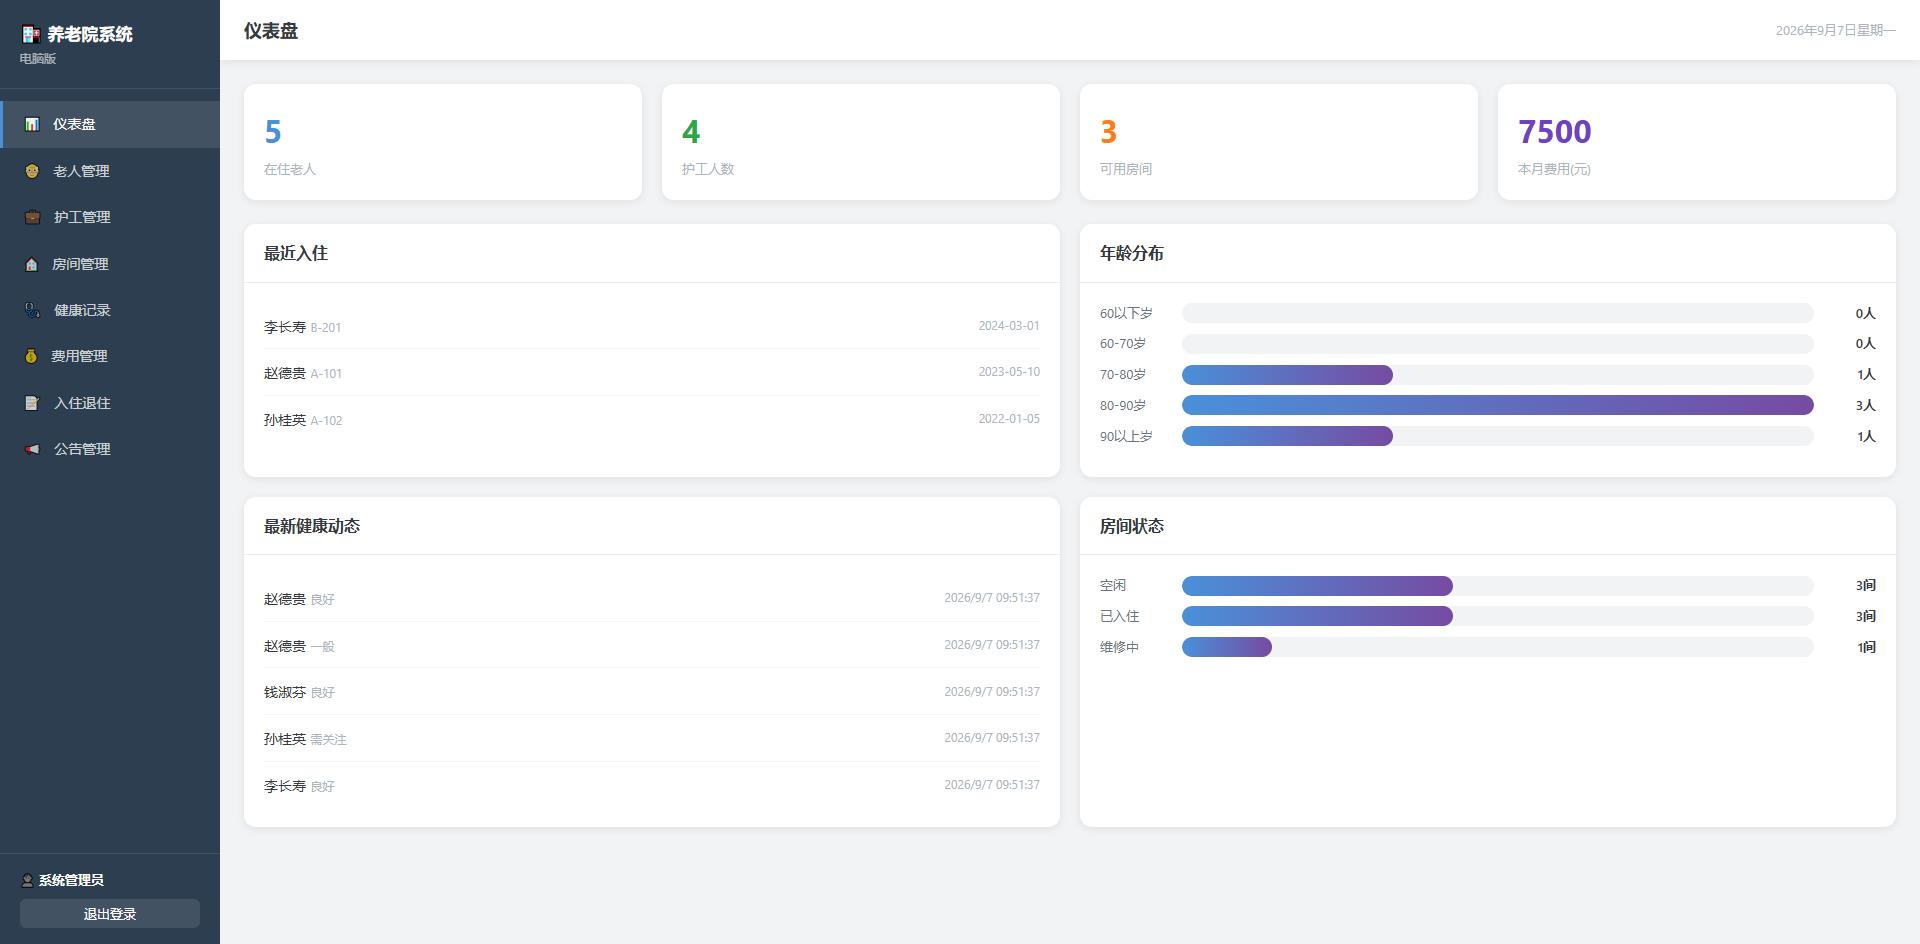This screenshot has width=1920, height=944.
Task: Click the 房间管理 house icon
Action: [32, 264]
